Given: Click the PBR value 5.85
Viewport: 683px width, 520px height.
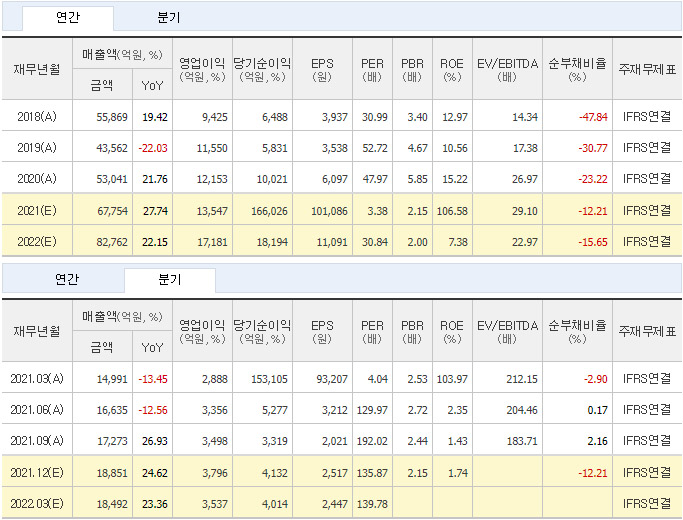Looking at the screenshot, I should point(417,179).
